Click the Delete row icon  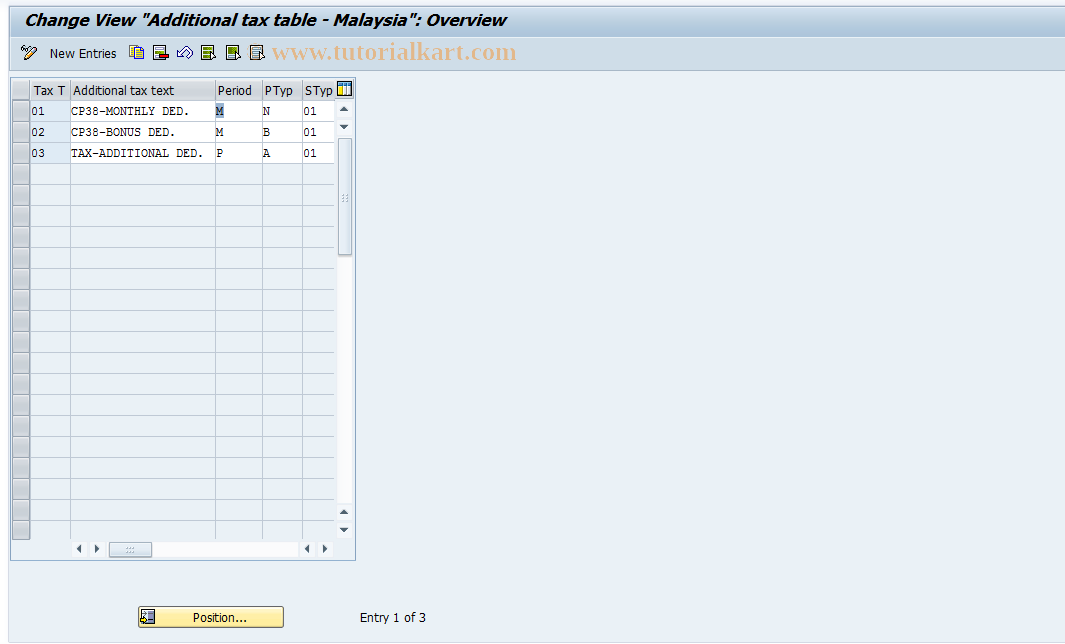(161, 53)
